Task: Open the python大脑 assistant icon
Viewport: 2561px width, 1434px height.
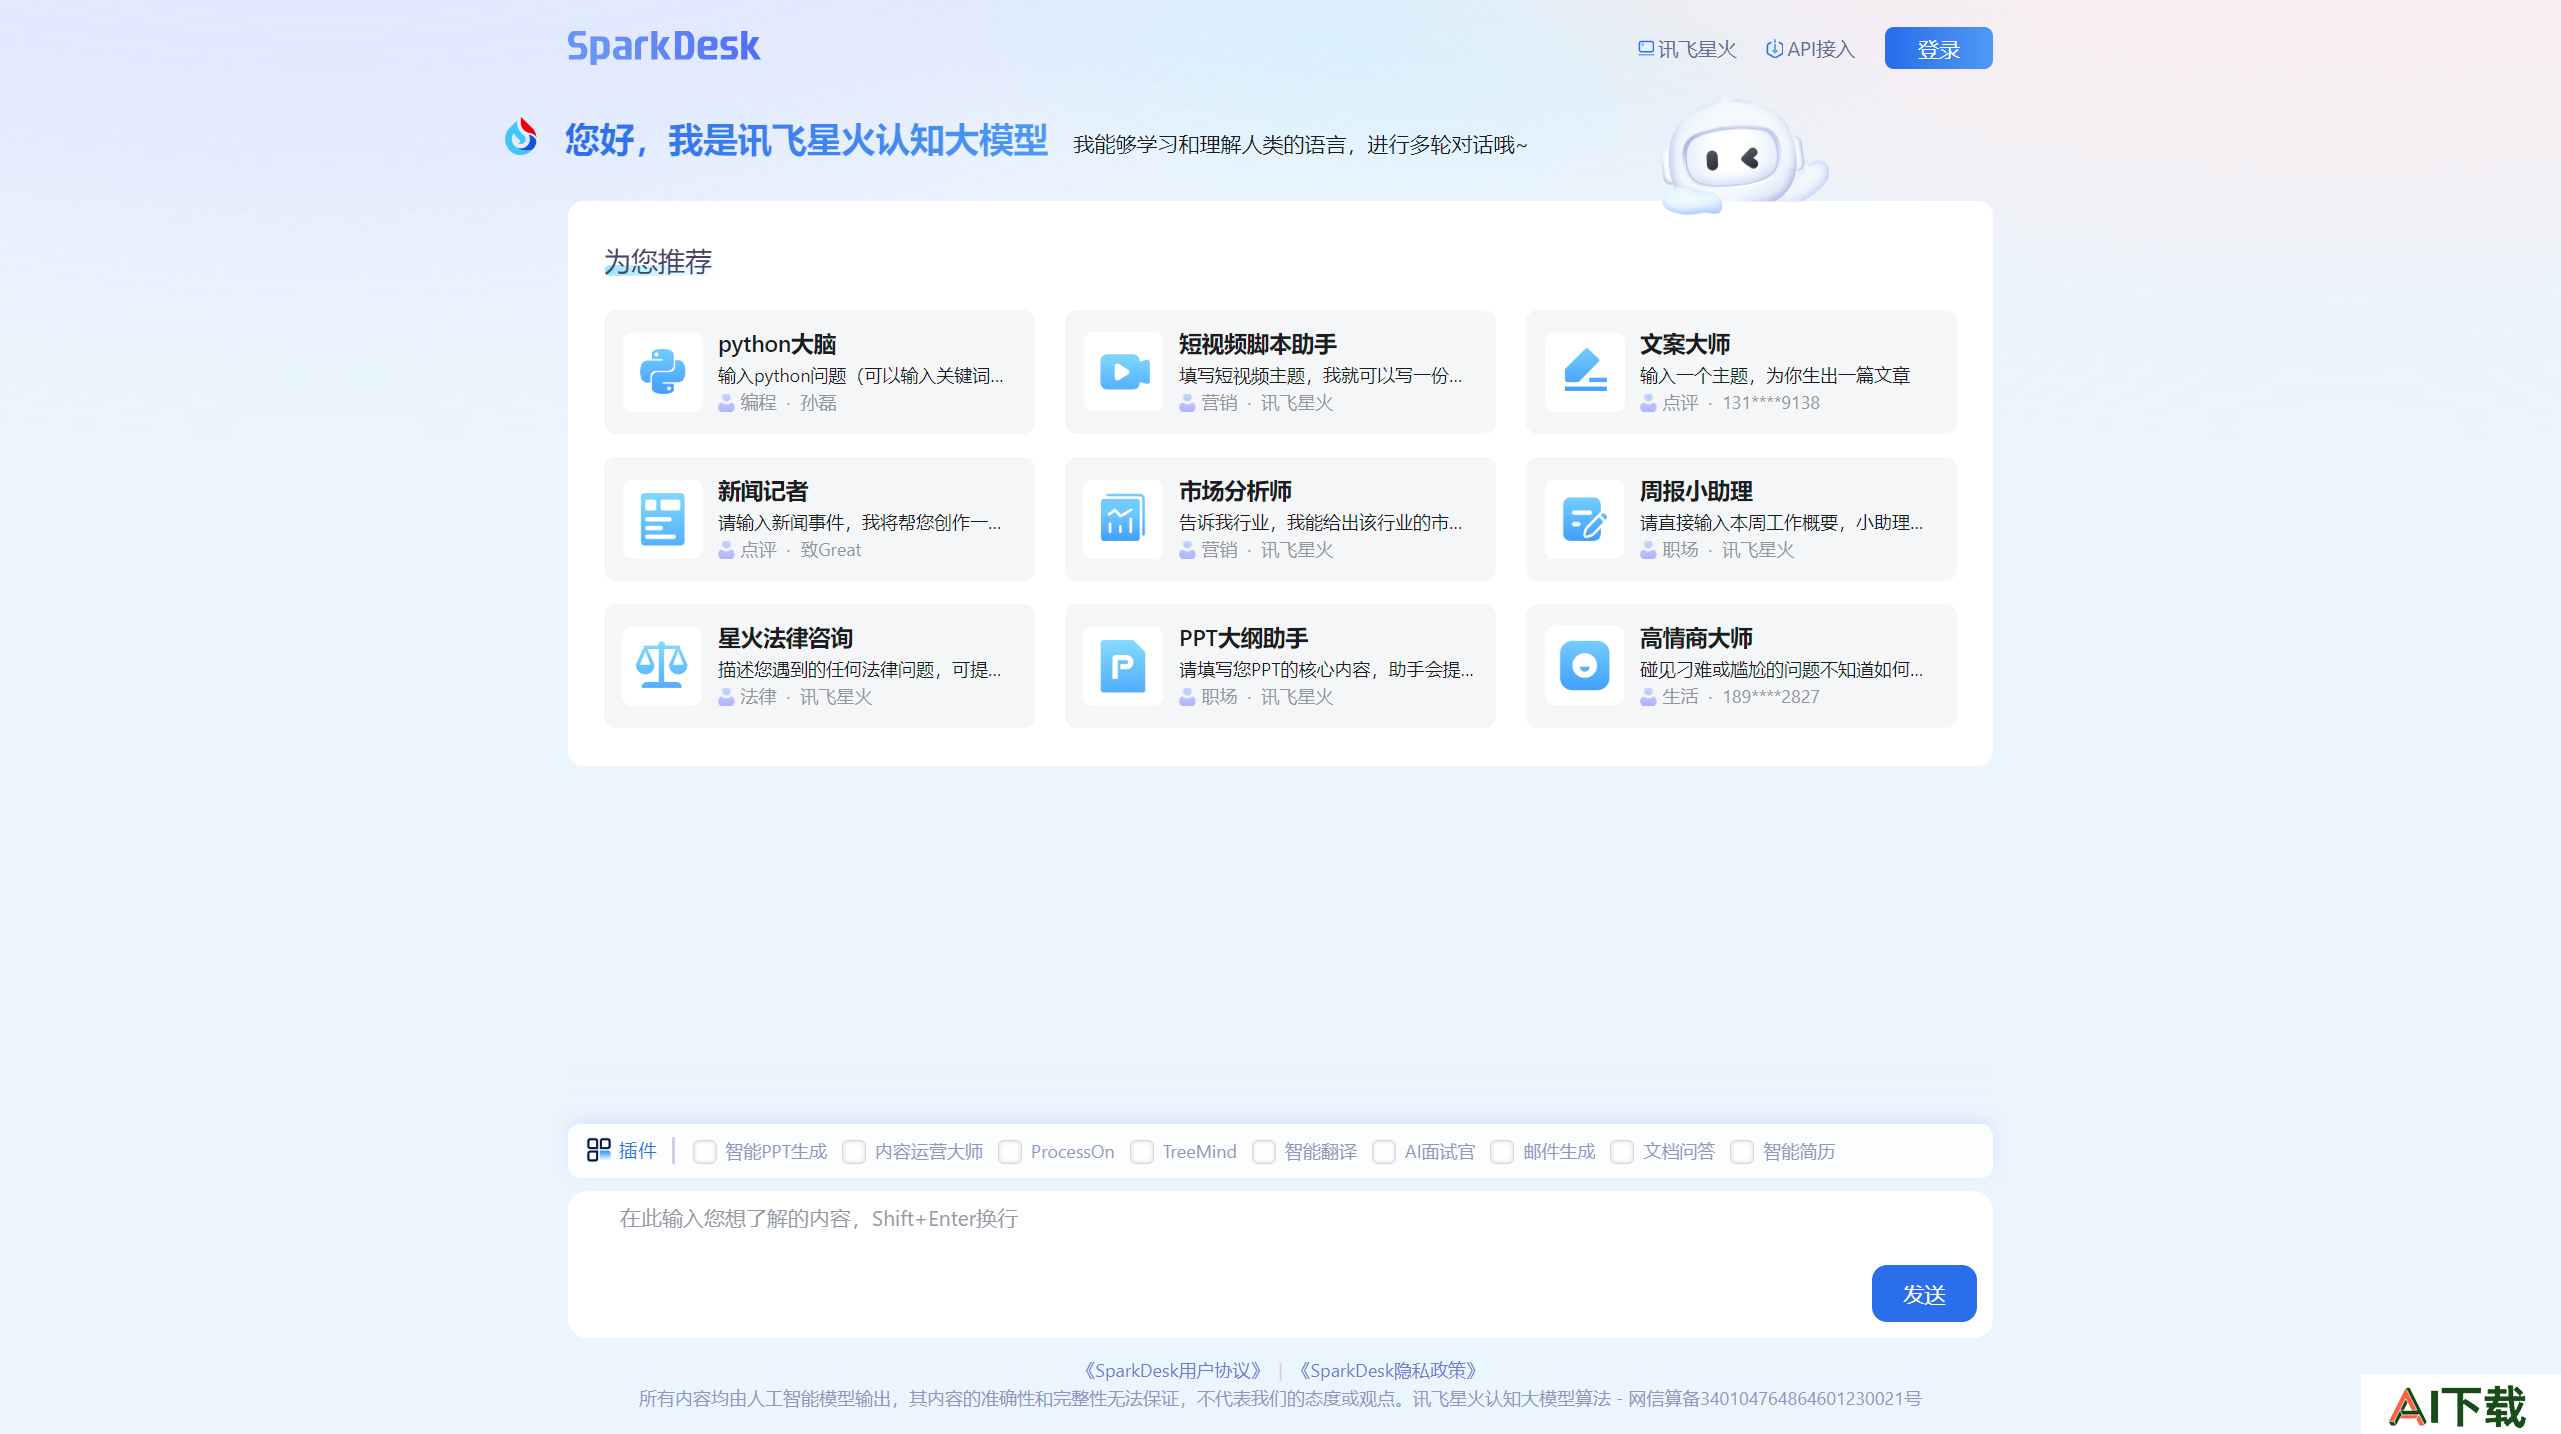Action: (x=662, y=372)
